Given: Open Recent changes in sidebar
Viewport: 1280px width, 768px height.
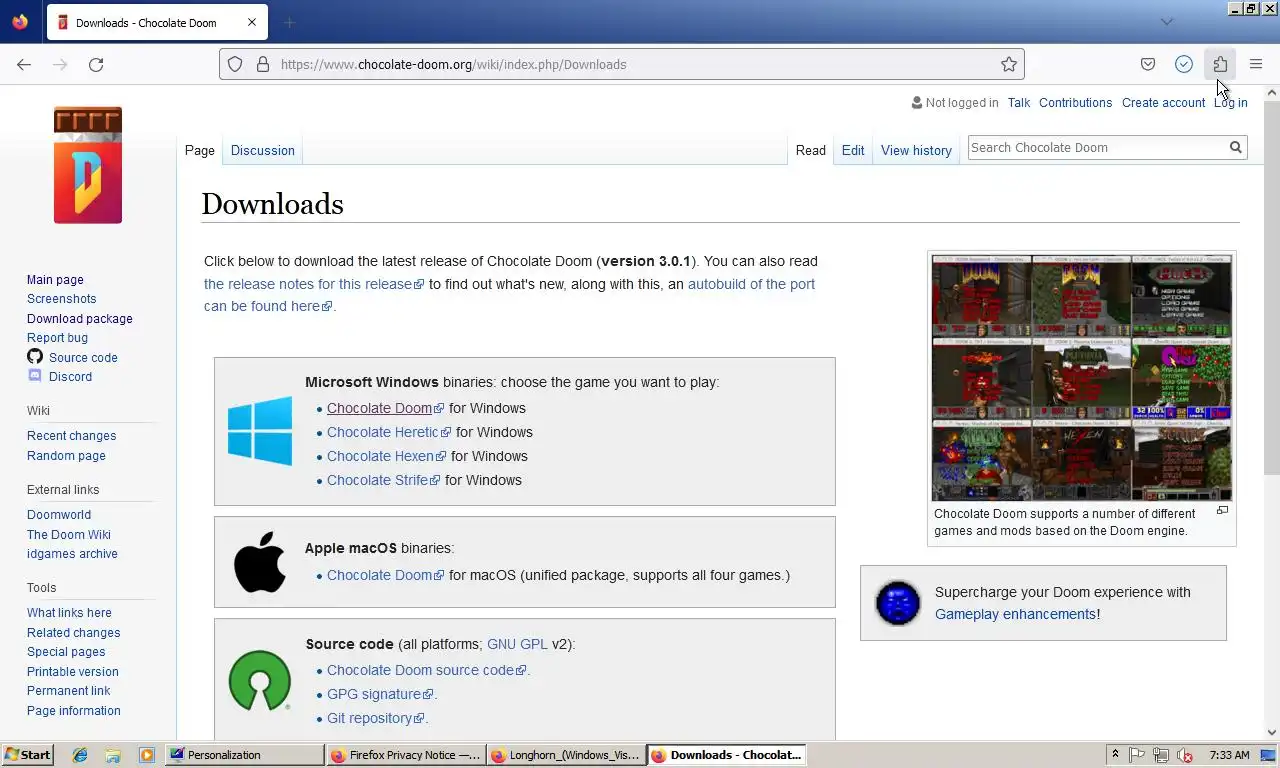Looking at the screenshot, I should coord(71,436).
